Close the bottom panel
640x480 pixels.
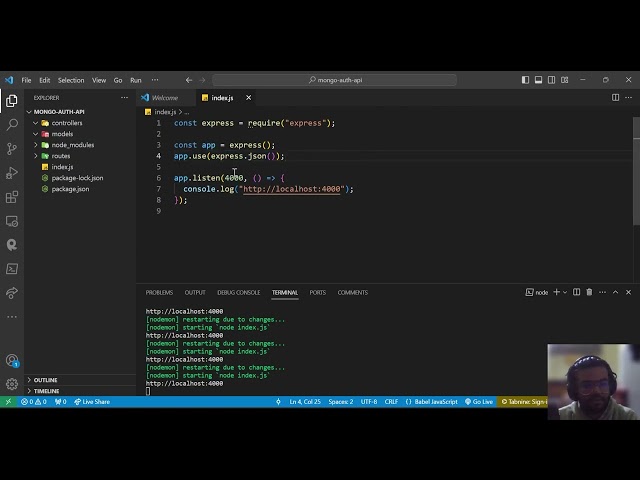[629, 292]
